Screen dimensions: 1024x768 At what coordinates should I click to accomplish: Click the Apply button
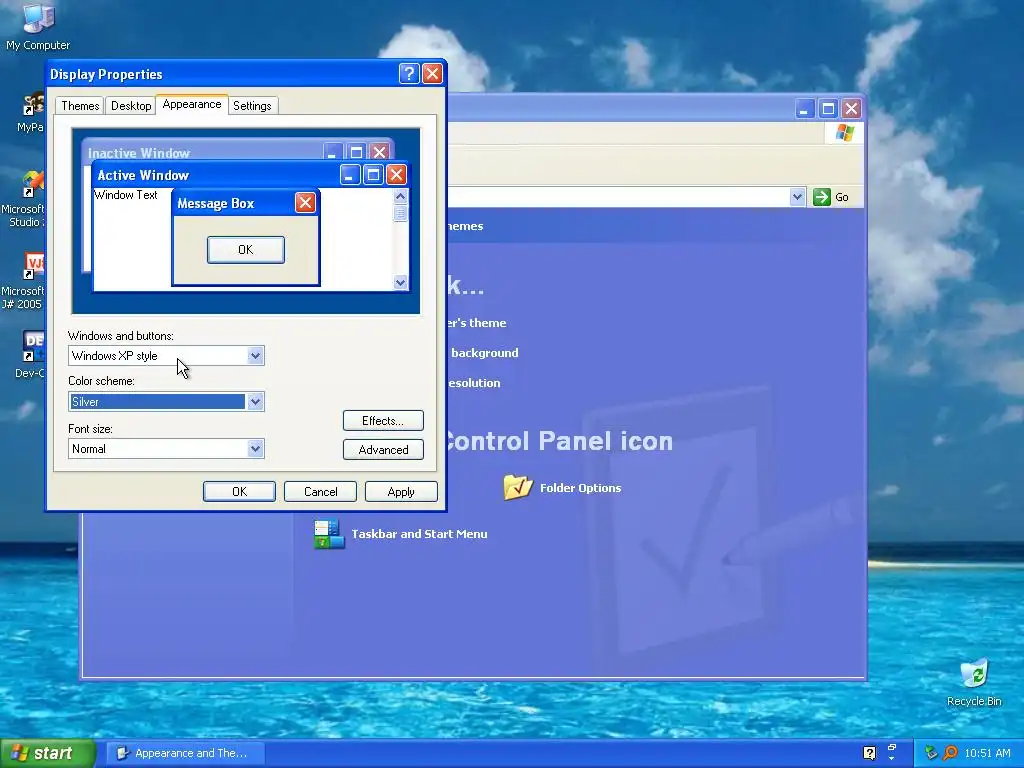pyautogui.click(x=401, y=491)
